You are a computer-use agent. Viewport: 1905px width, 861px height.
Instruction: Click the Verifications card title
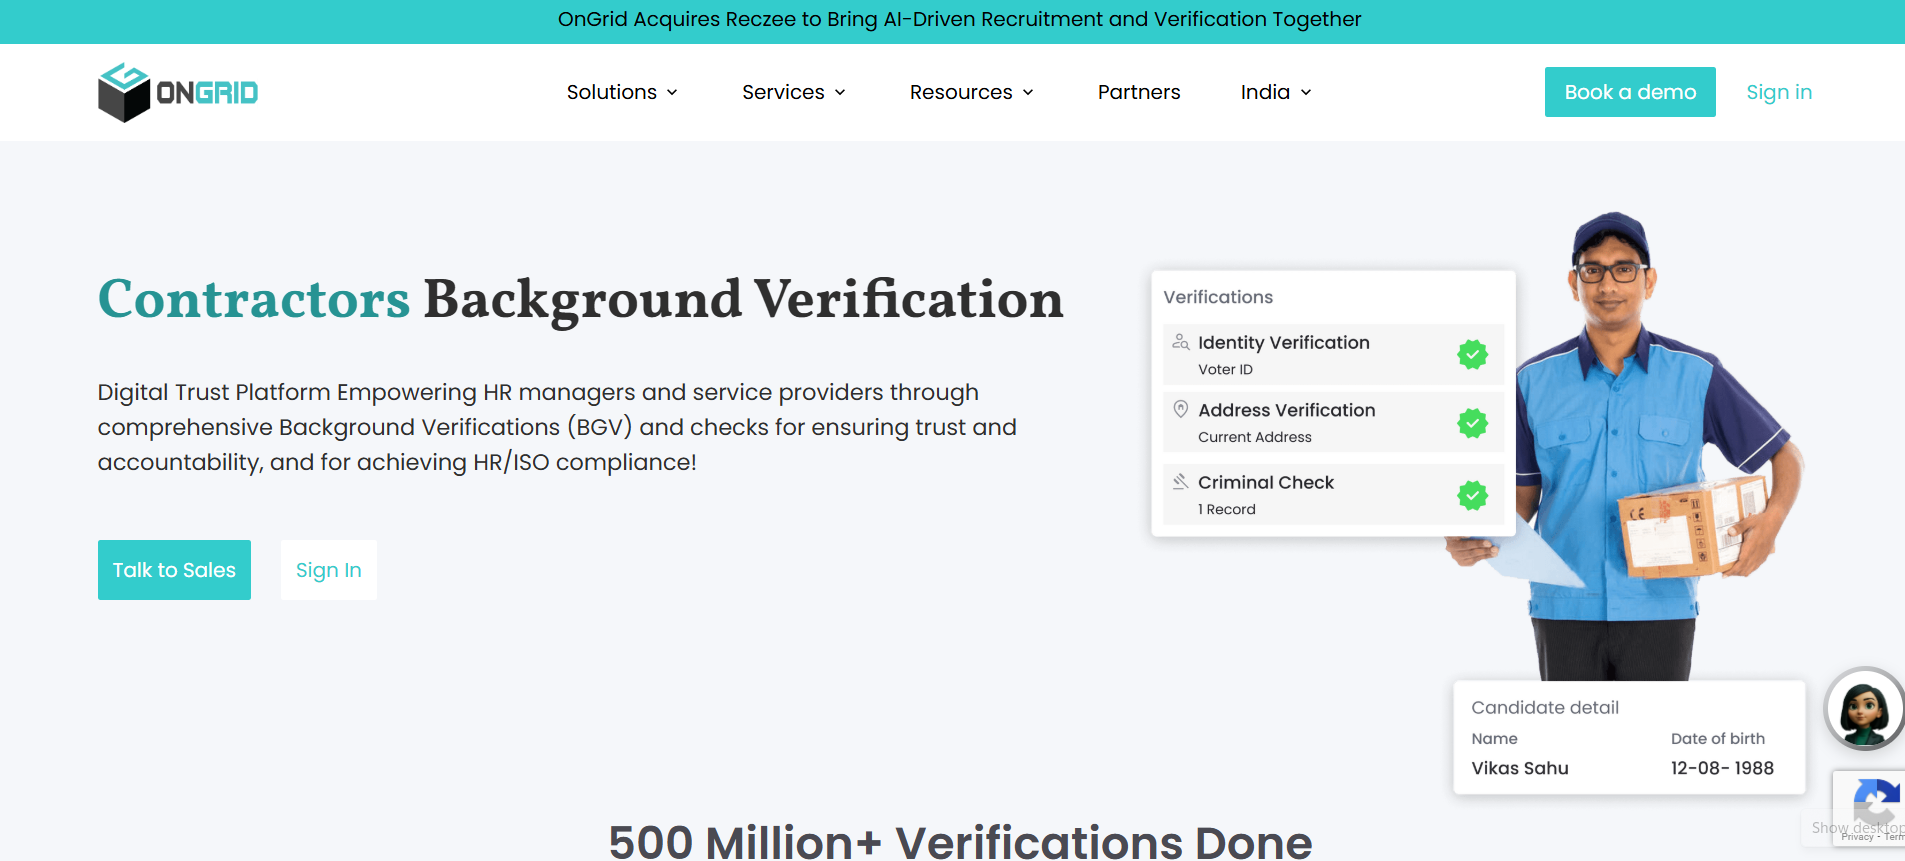[x=1218, y=297]
